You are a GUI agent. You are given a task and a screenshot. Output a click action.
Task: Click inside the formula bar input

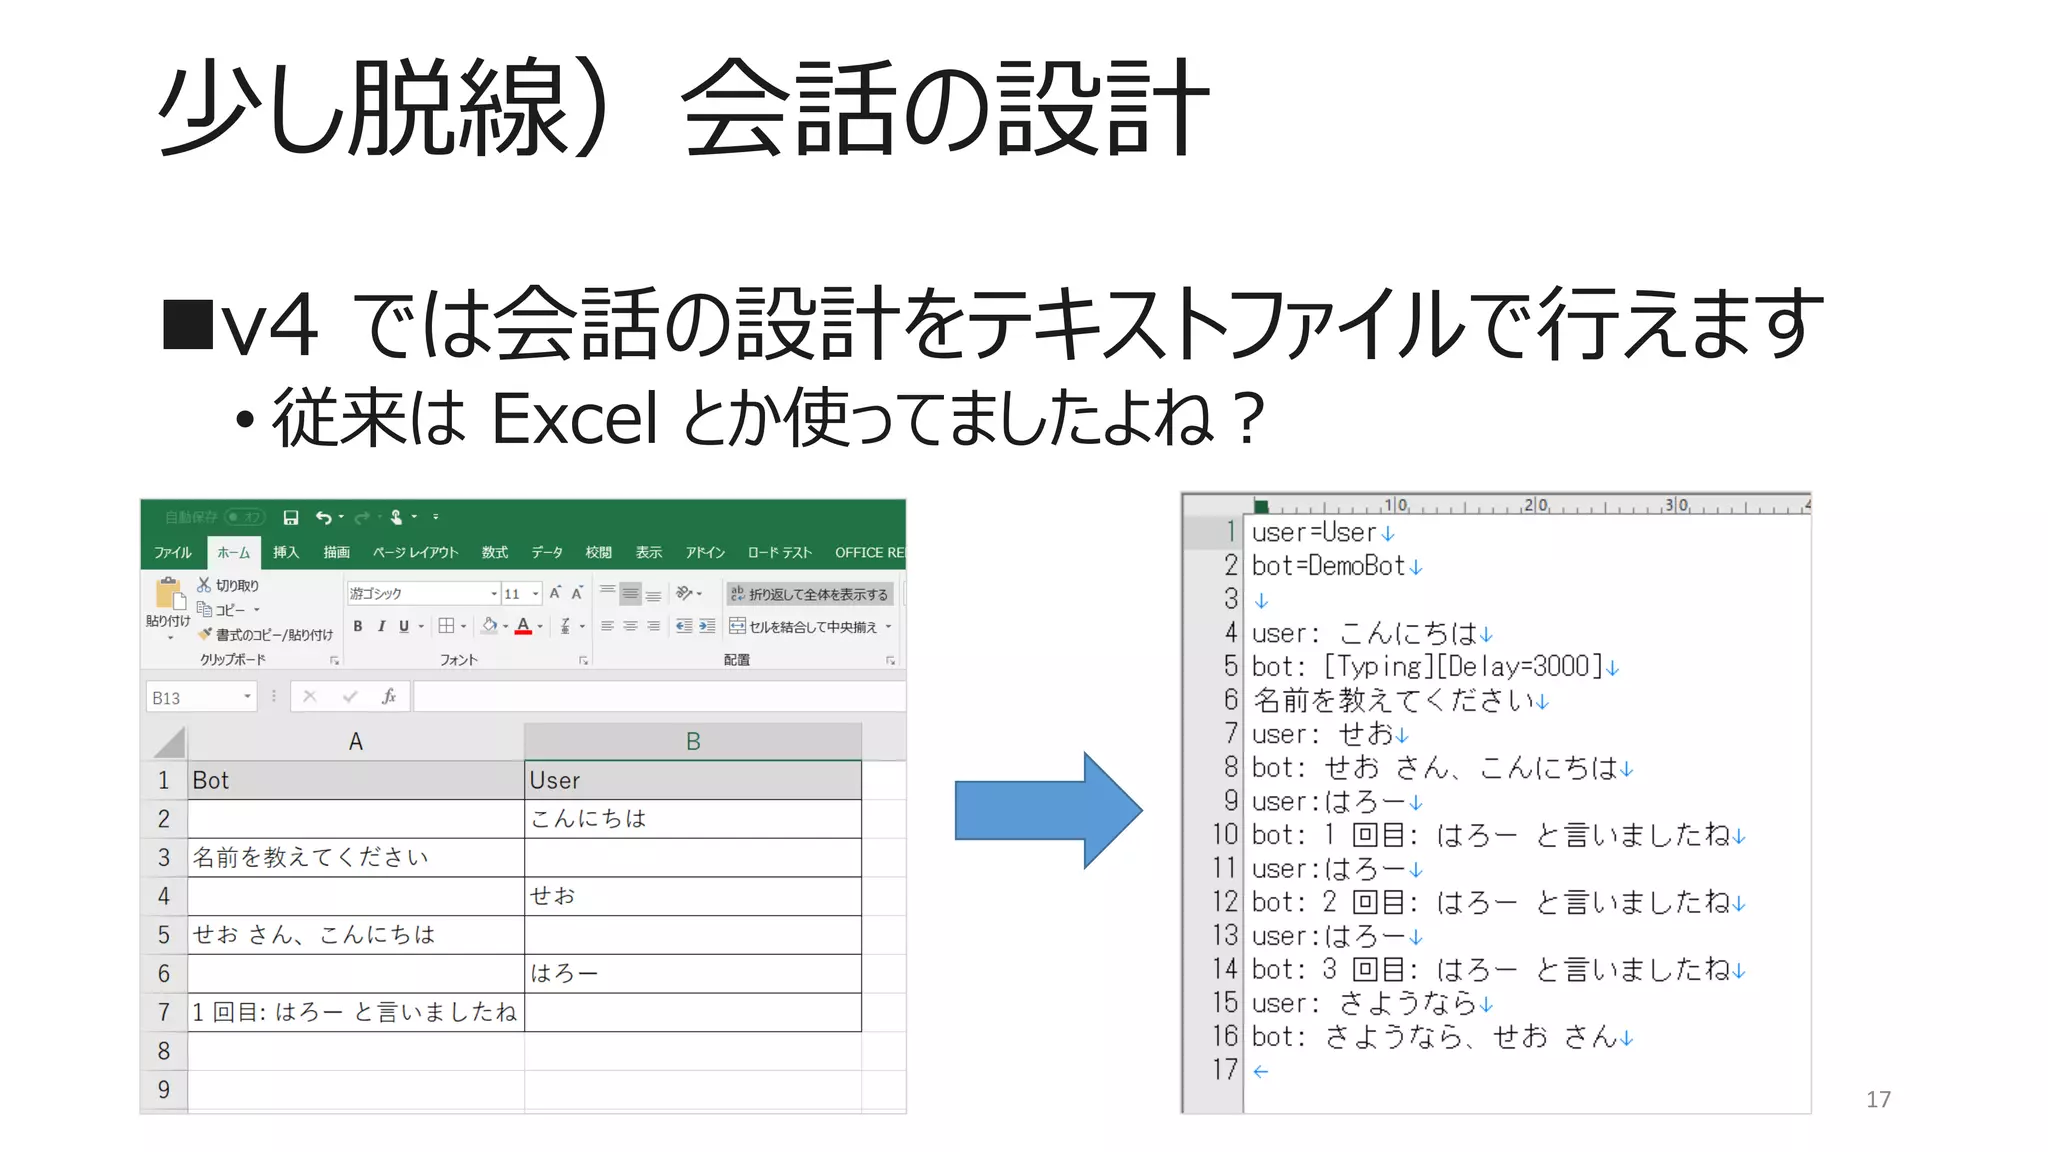[660, 697]
